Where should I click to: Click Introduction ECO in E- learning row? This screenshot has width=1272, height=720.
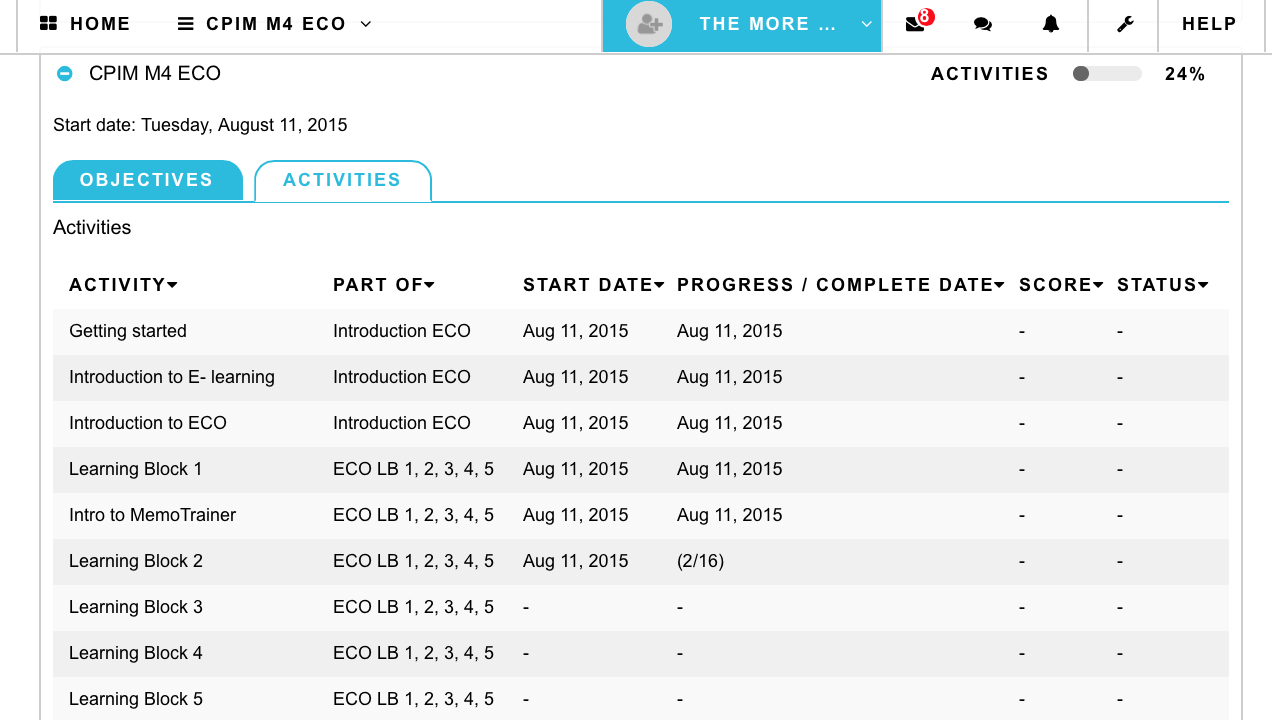(x=402, y=377)
